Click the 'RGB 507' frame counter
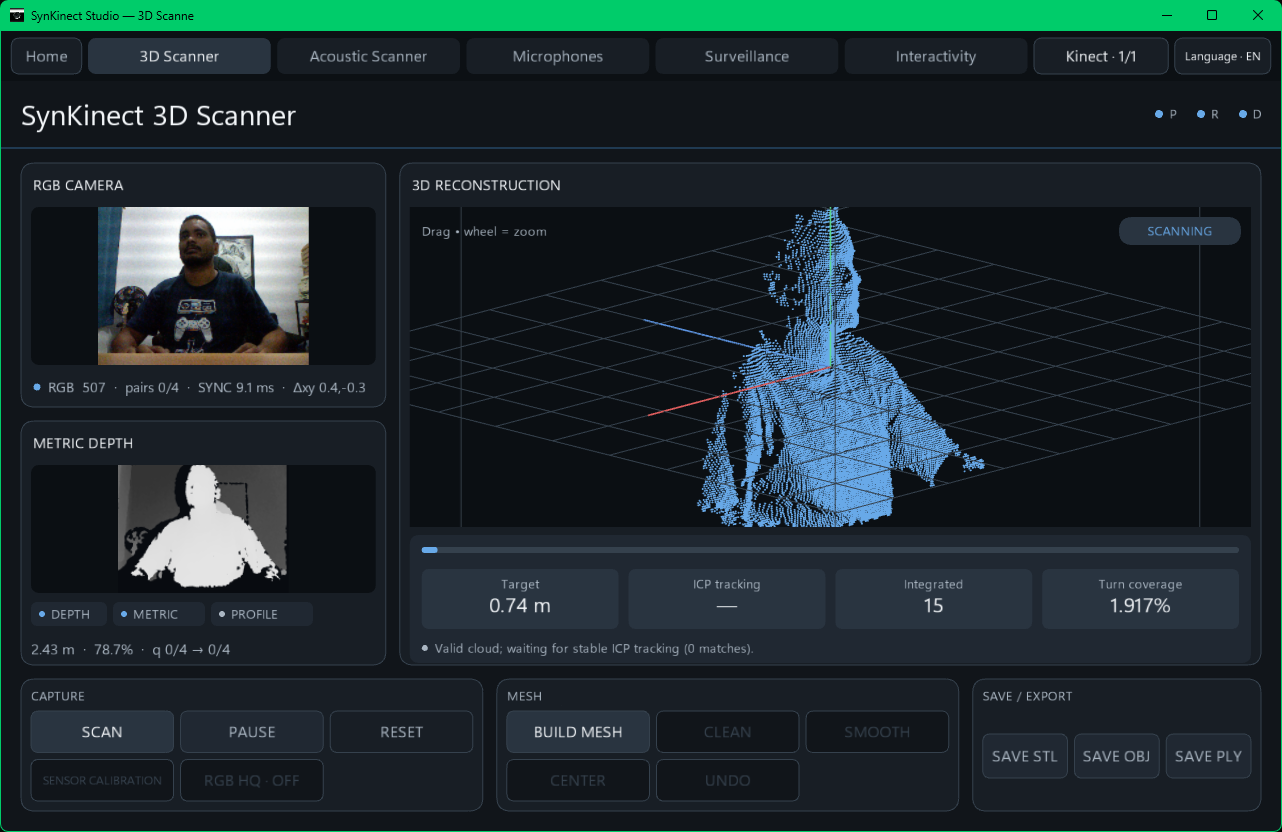Viewport: 1282px width, 832px height. click(x=77, y=387)
